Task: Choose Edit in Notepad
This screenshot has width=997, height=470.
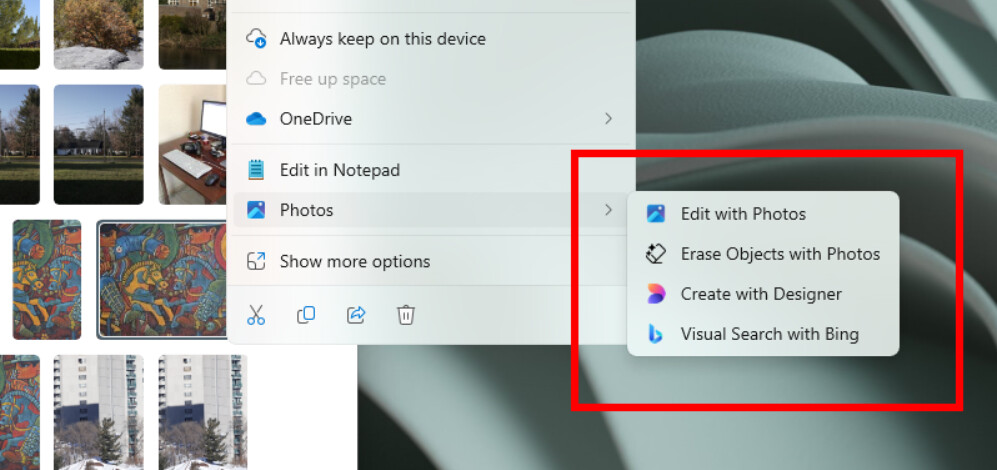Action: [431, 170]
